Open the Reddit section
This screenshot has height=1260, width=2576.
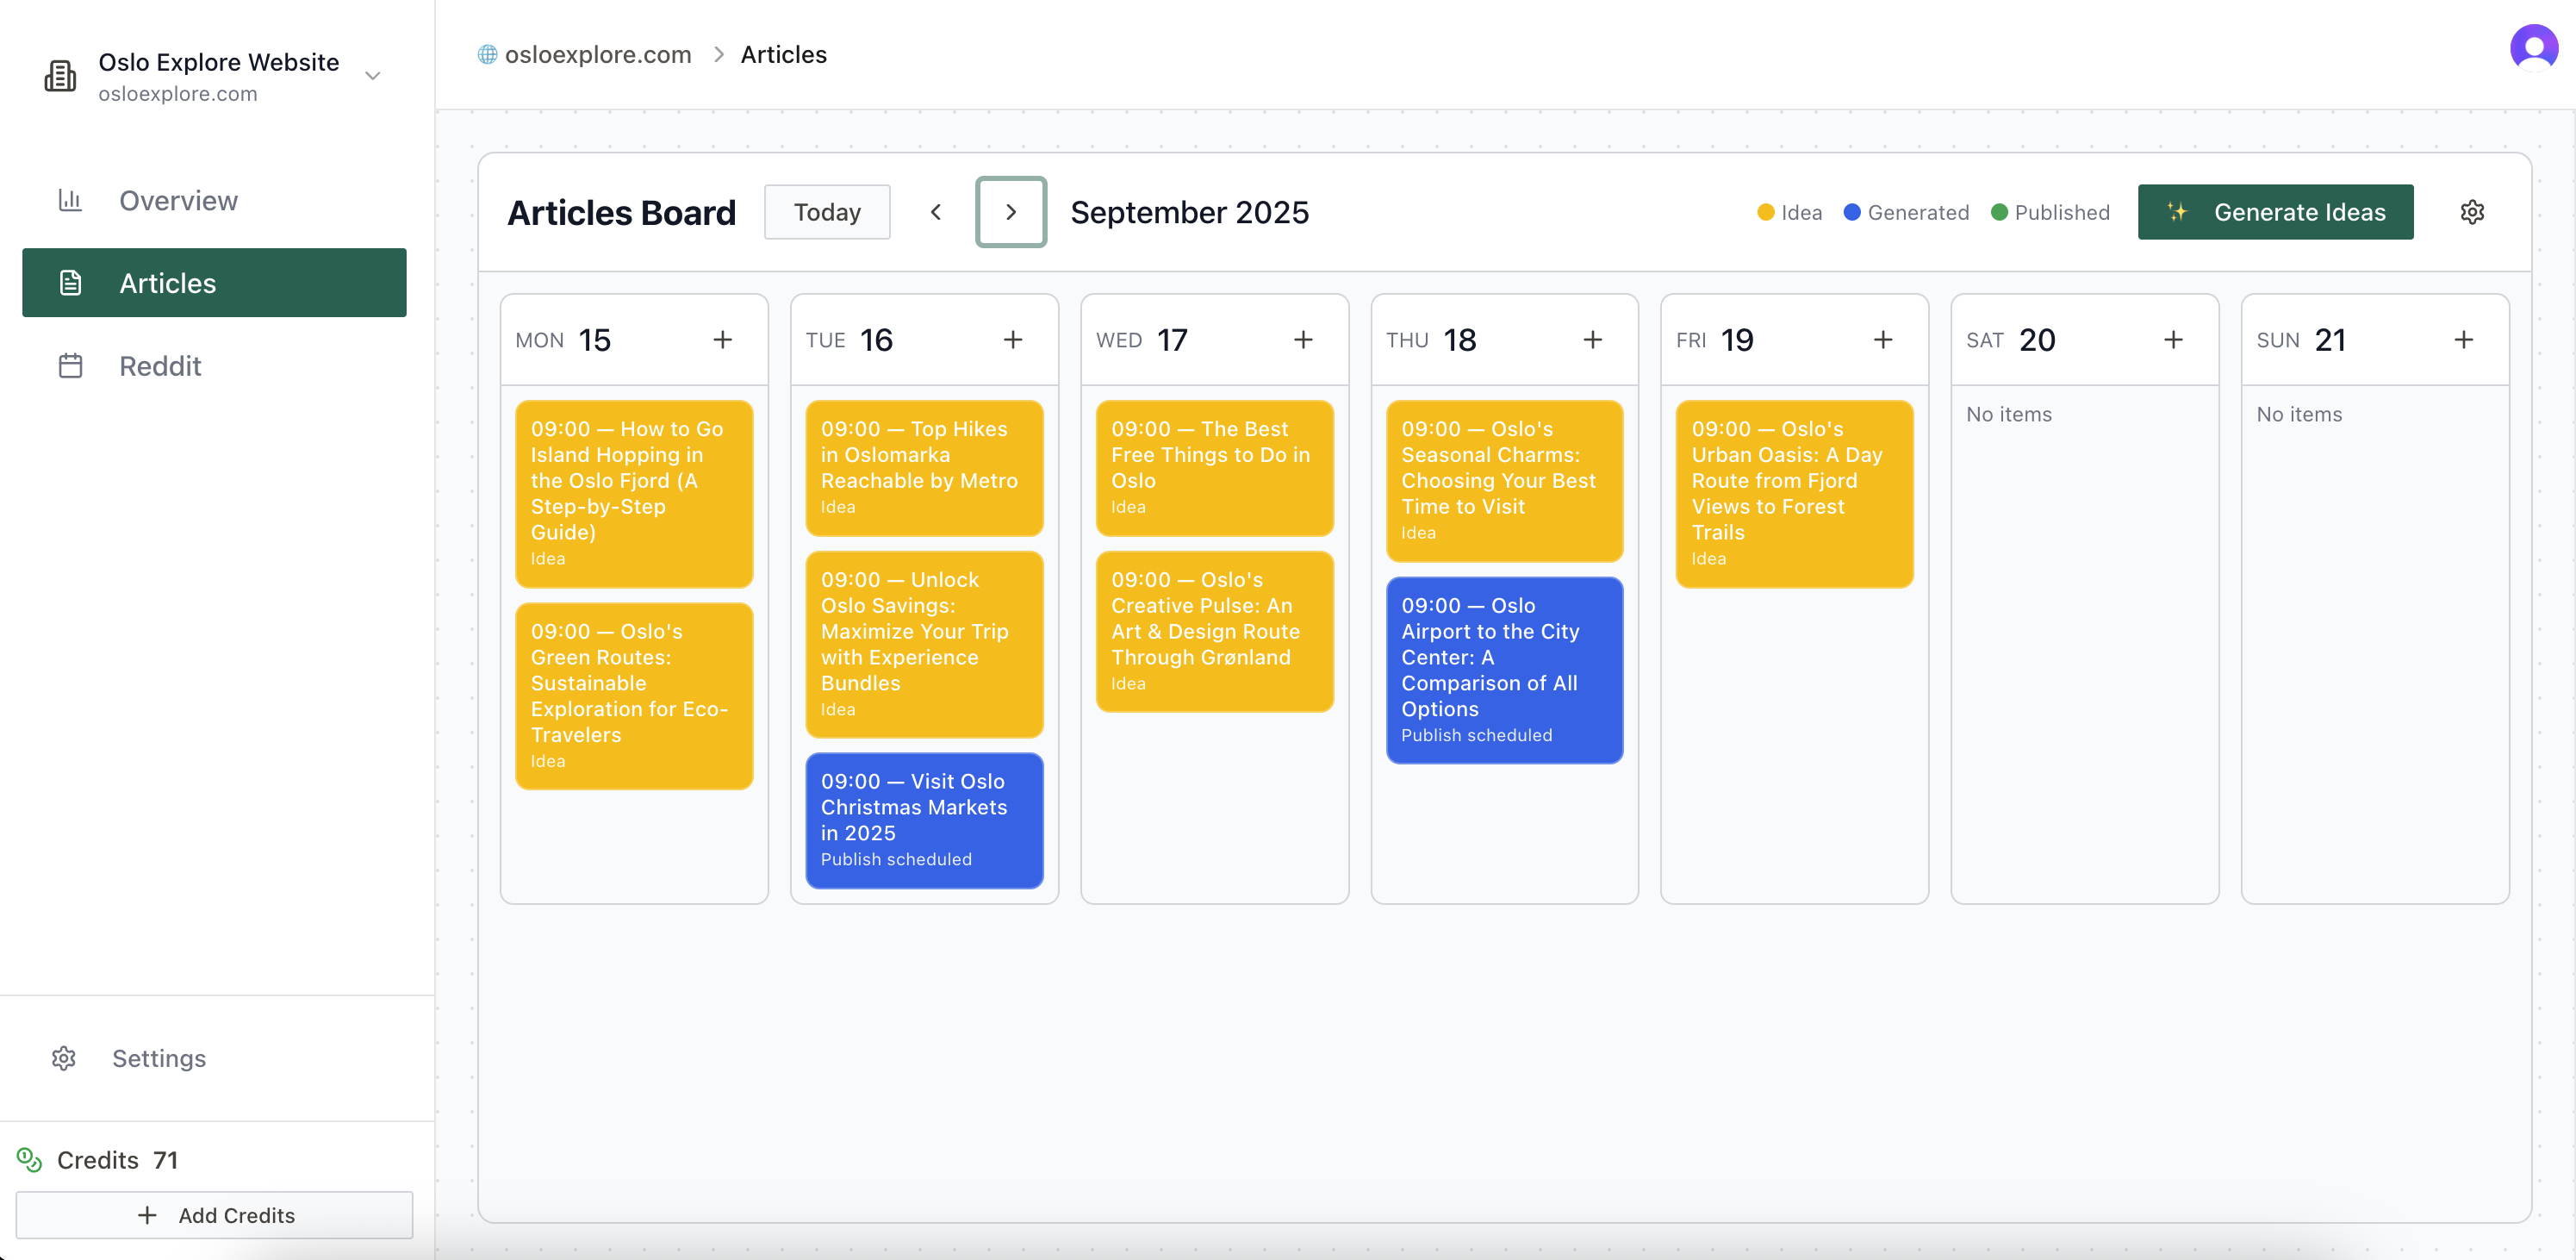click(160, 366)
